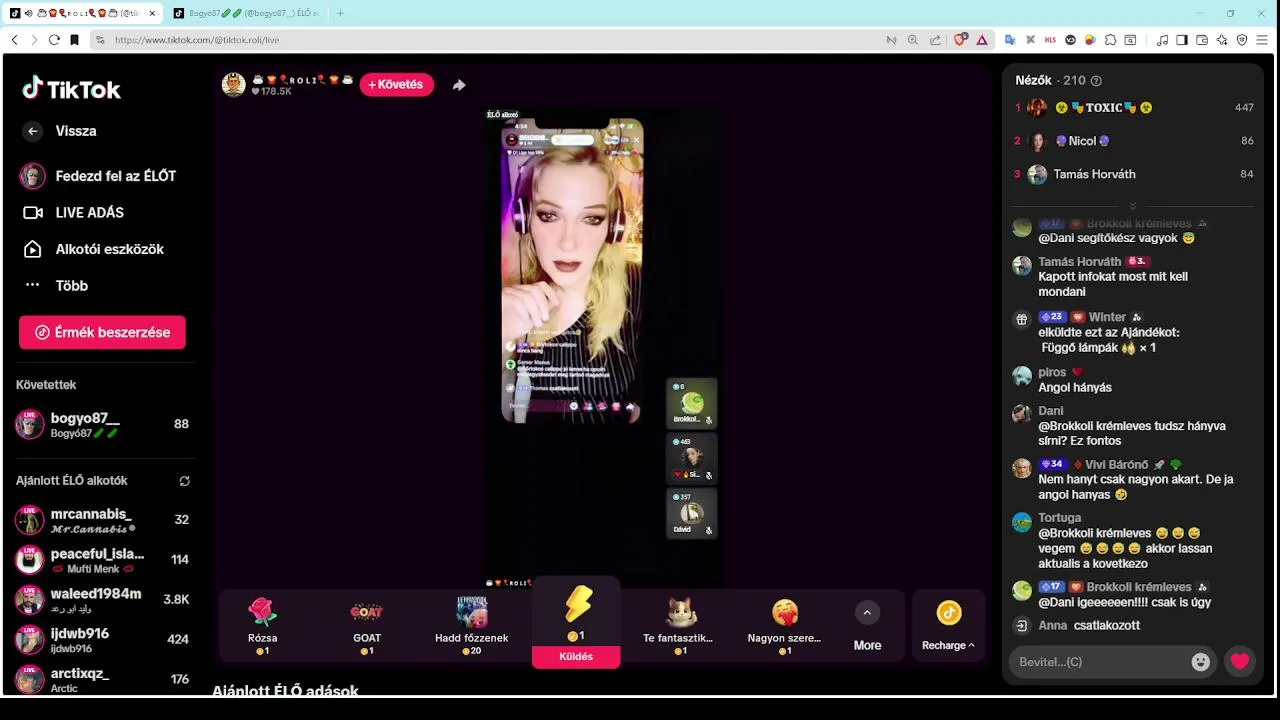Open Alkotói eszközök
This screenshot has height=720, width=1280.
click(x=93, y=249)
